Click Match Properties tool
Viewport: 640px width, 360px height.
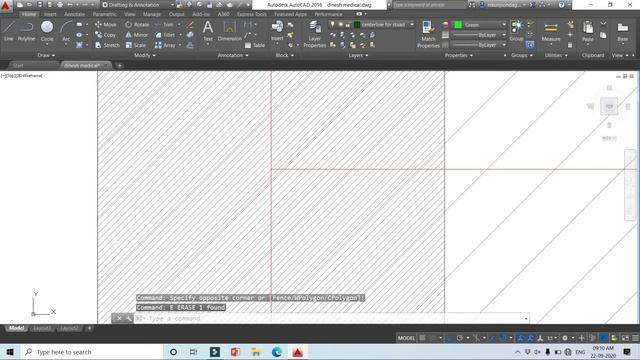428,34
